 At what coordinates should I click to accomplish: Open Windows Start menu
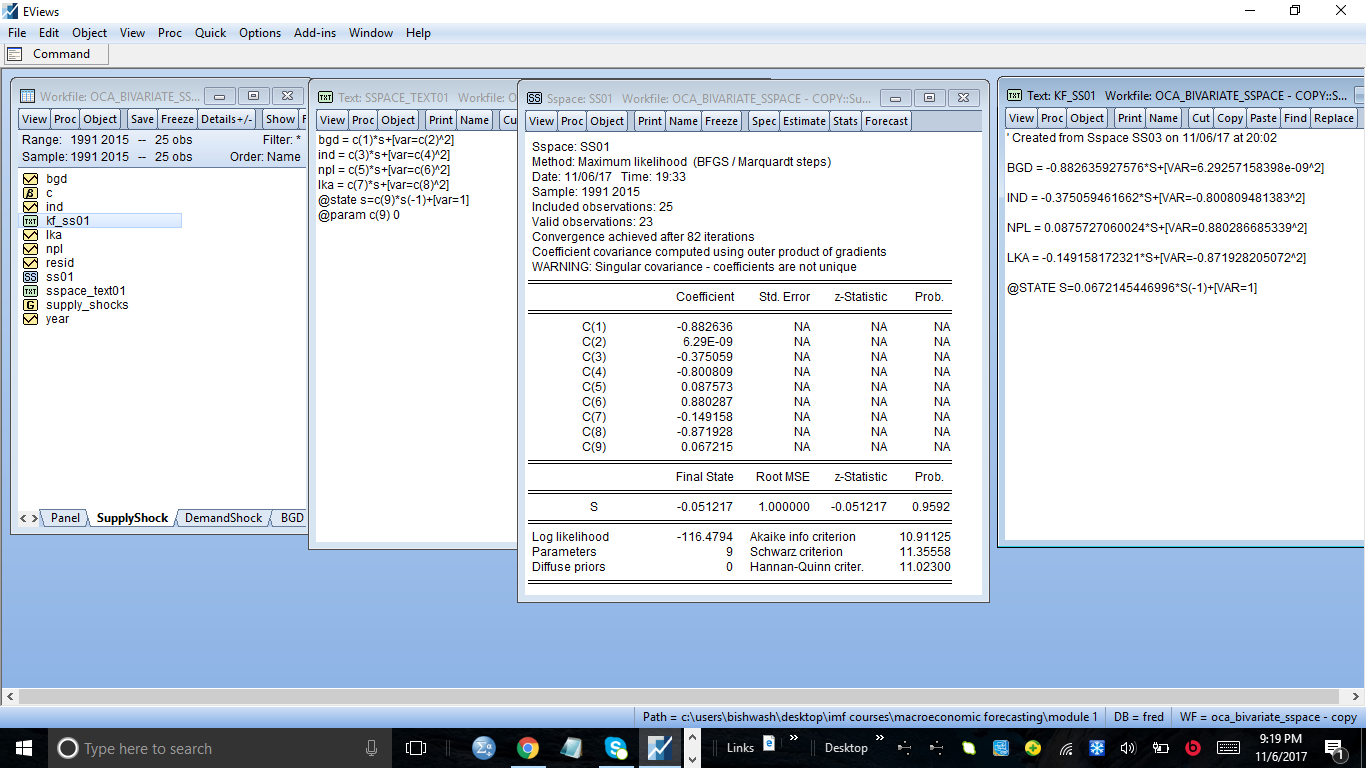24,748
